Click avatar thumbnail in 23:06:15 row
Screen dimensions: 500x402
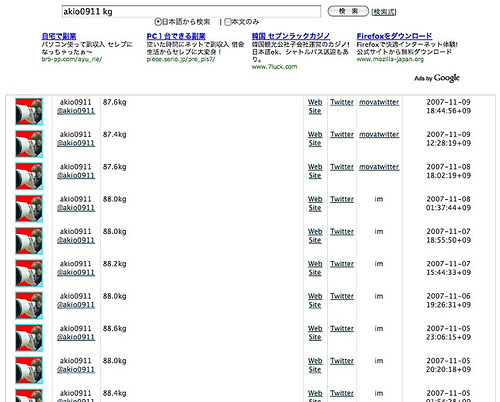click(29, 338)
